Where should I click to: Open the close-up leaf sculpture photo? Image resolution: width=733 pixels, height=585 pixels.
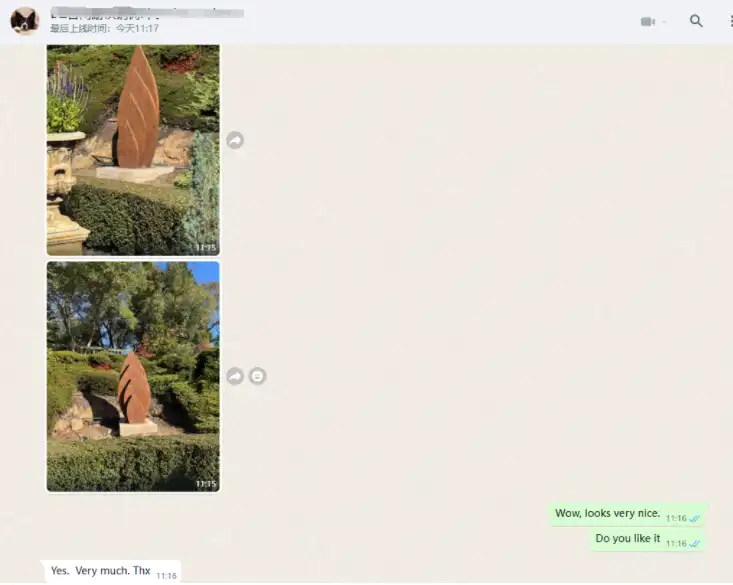[x=133, y=150]
